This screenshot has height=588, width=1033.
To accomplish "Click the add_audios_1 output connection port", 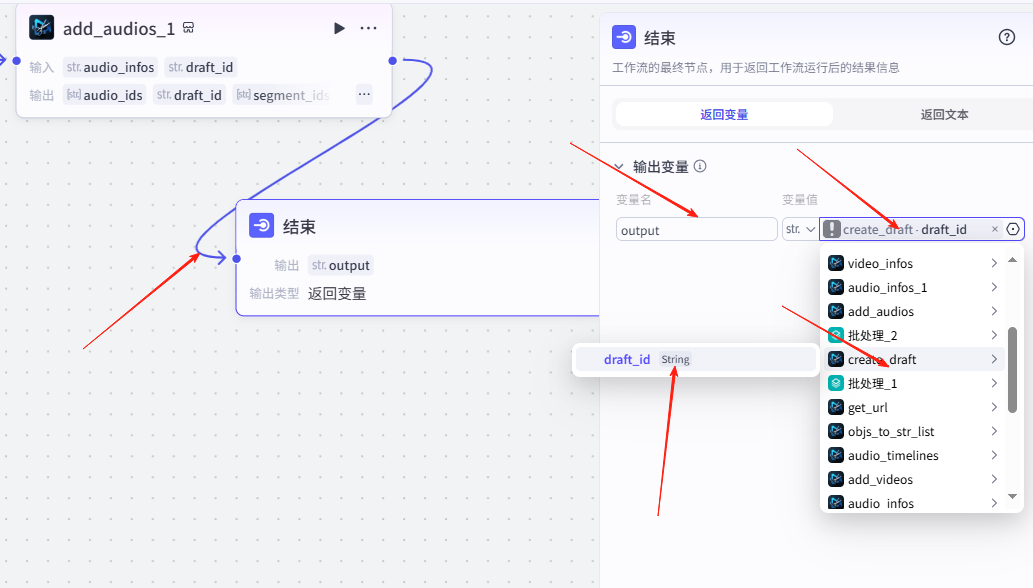I will pyautogui.click(x=393, y=61).
